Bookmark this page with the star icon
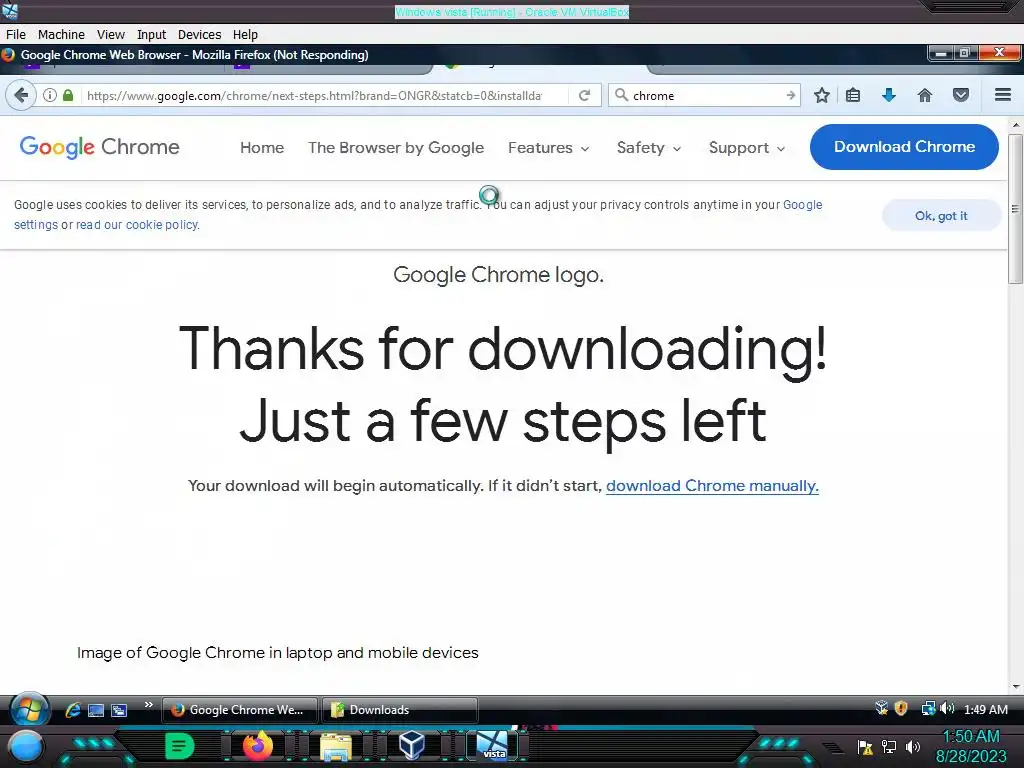The height and width of the screenshot is (768, 1024). tap(822, 95)
